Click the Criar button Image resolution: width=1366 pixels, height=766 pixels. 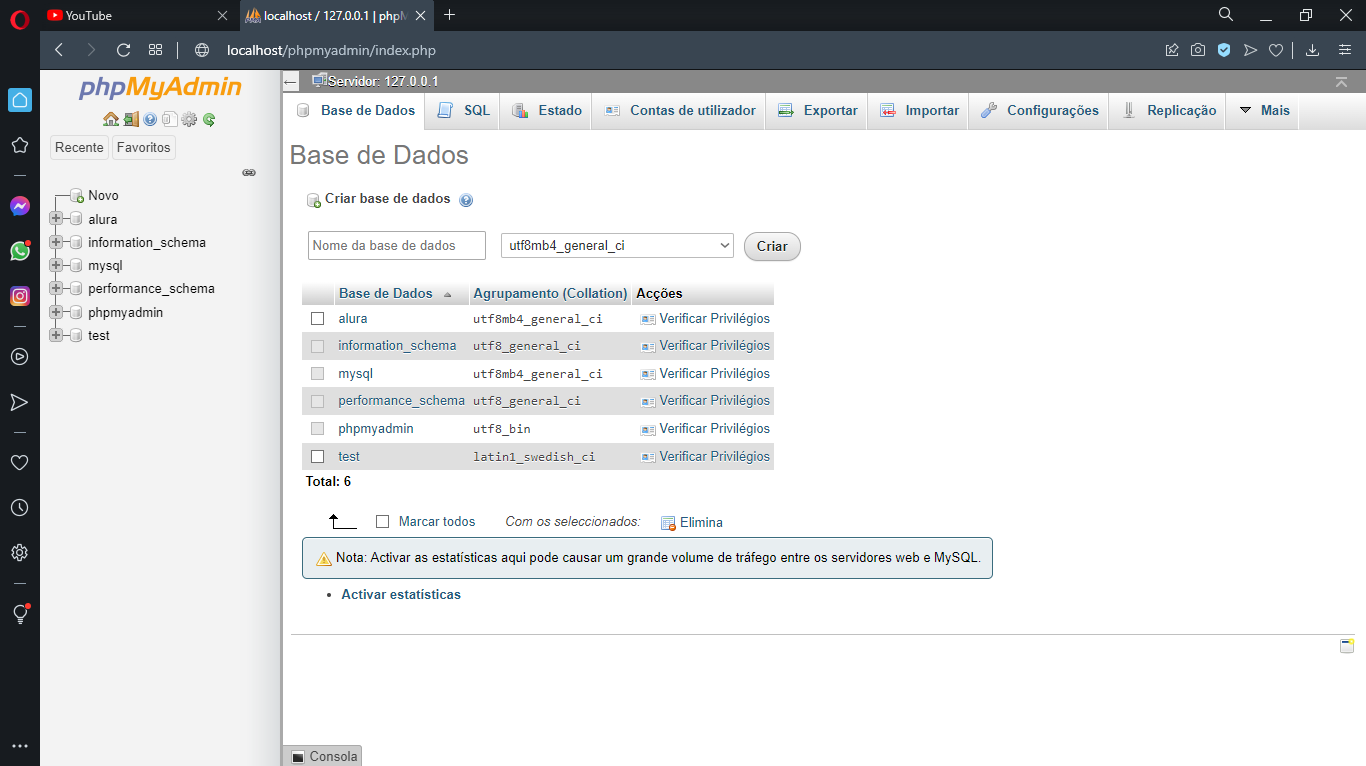click(772, 246)
